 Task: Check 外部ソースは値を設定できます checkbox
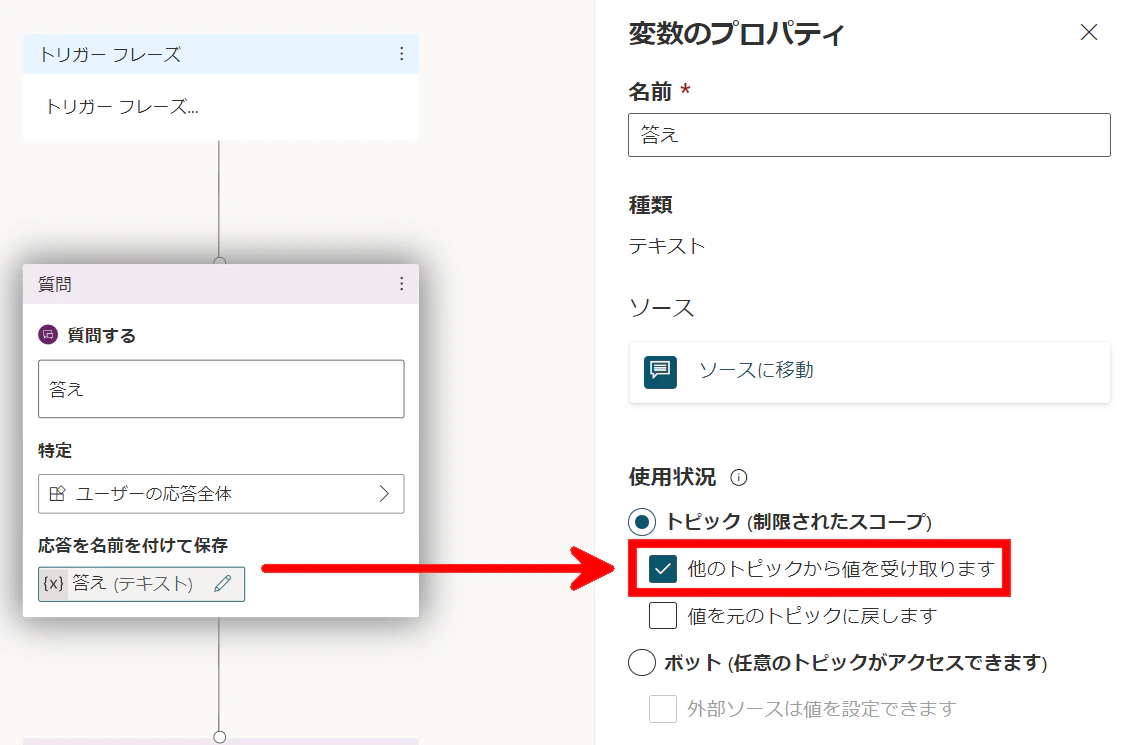pyautogui.click(x=663, y=709)
